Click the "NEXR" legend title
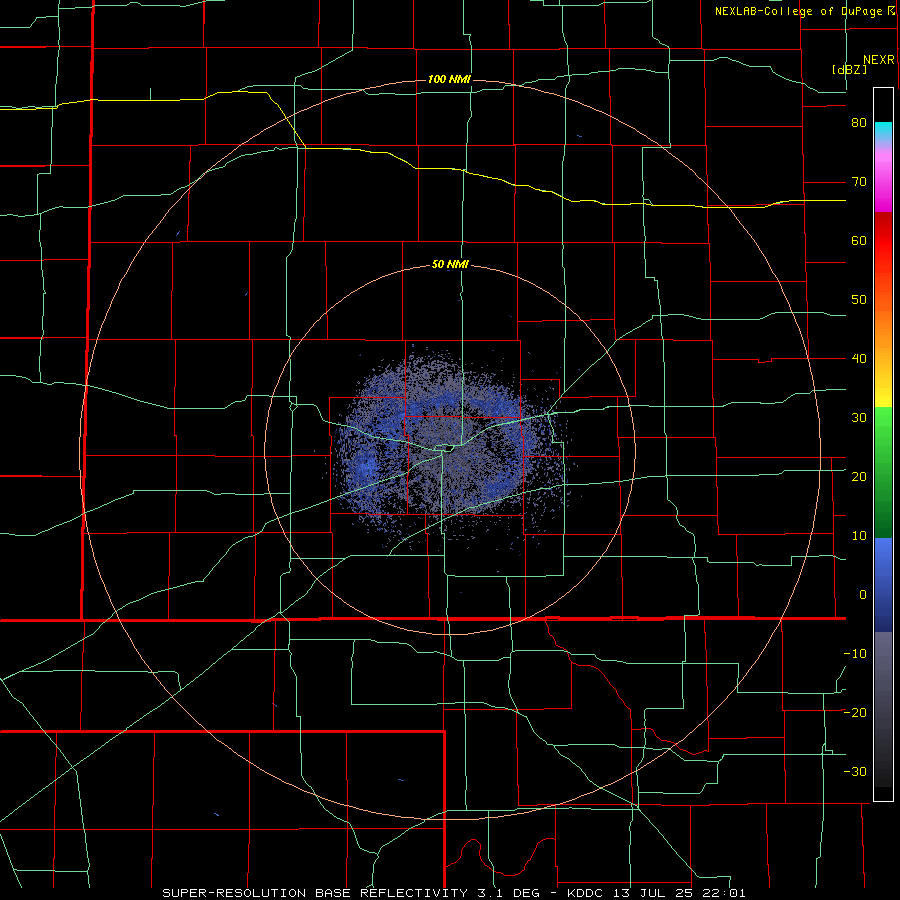Image resolution: width=900 pixels, height=900 pixels. point(879,60)
